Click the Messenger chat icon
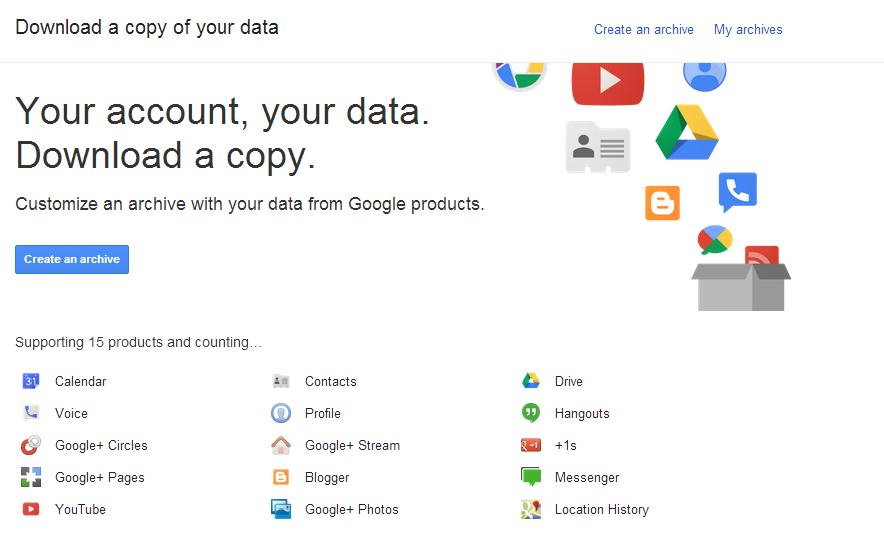Image resolution: width=884 pixels, height=541 pixels. [531, 477]
